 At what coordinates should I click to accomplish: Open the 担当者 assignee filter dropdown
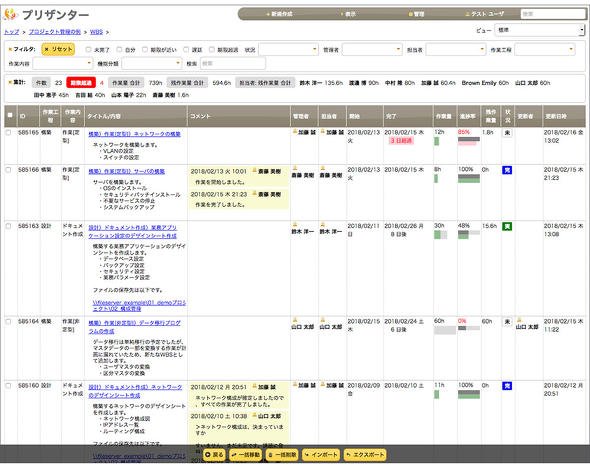pos(456,49)
